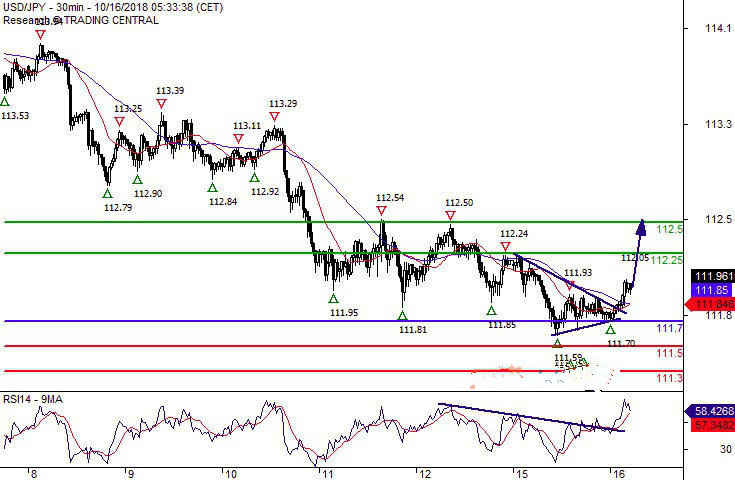Select the red 111.5 support level label
735x480 pixels.
(x=669, y=354)
